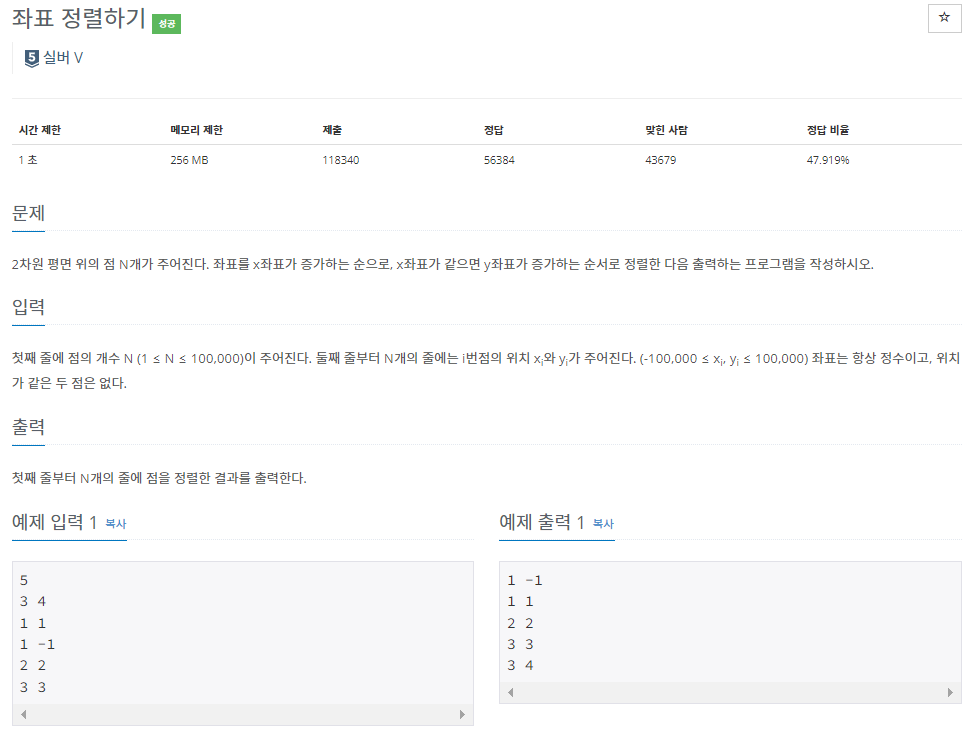Viewport: 972px width, 742px height.
Task: Click the 정답 column header
Action: click(493, 130)
